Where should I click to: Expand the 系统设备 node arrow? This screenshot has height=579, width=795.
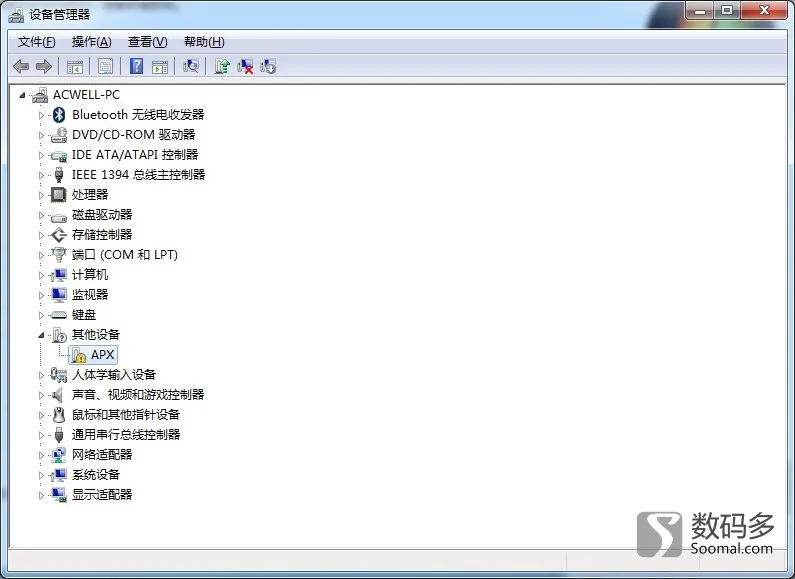click(x=41, y=475)
